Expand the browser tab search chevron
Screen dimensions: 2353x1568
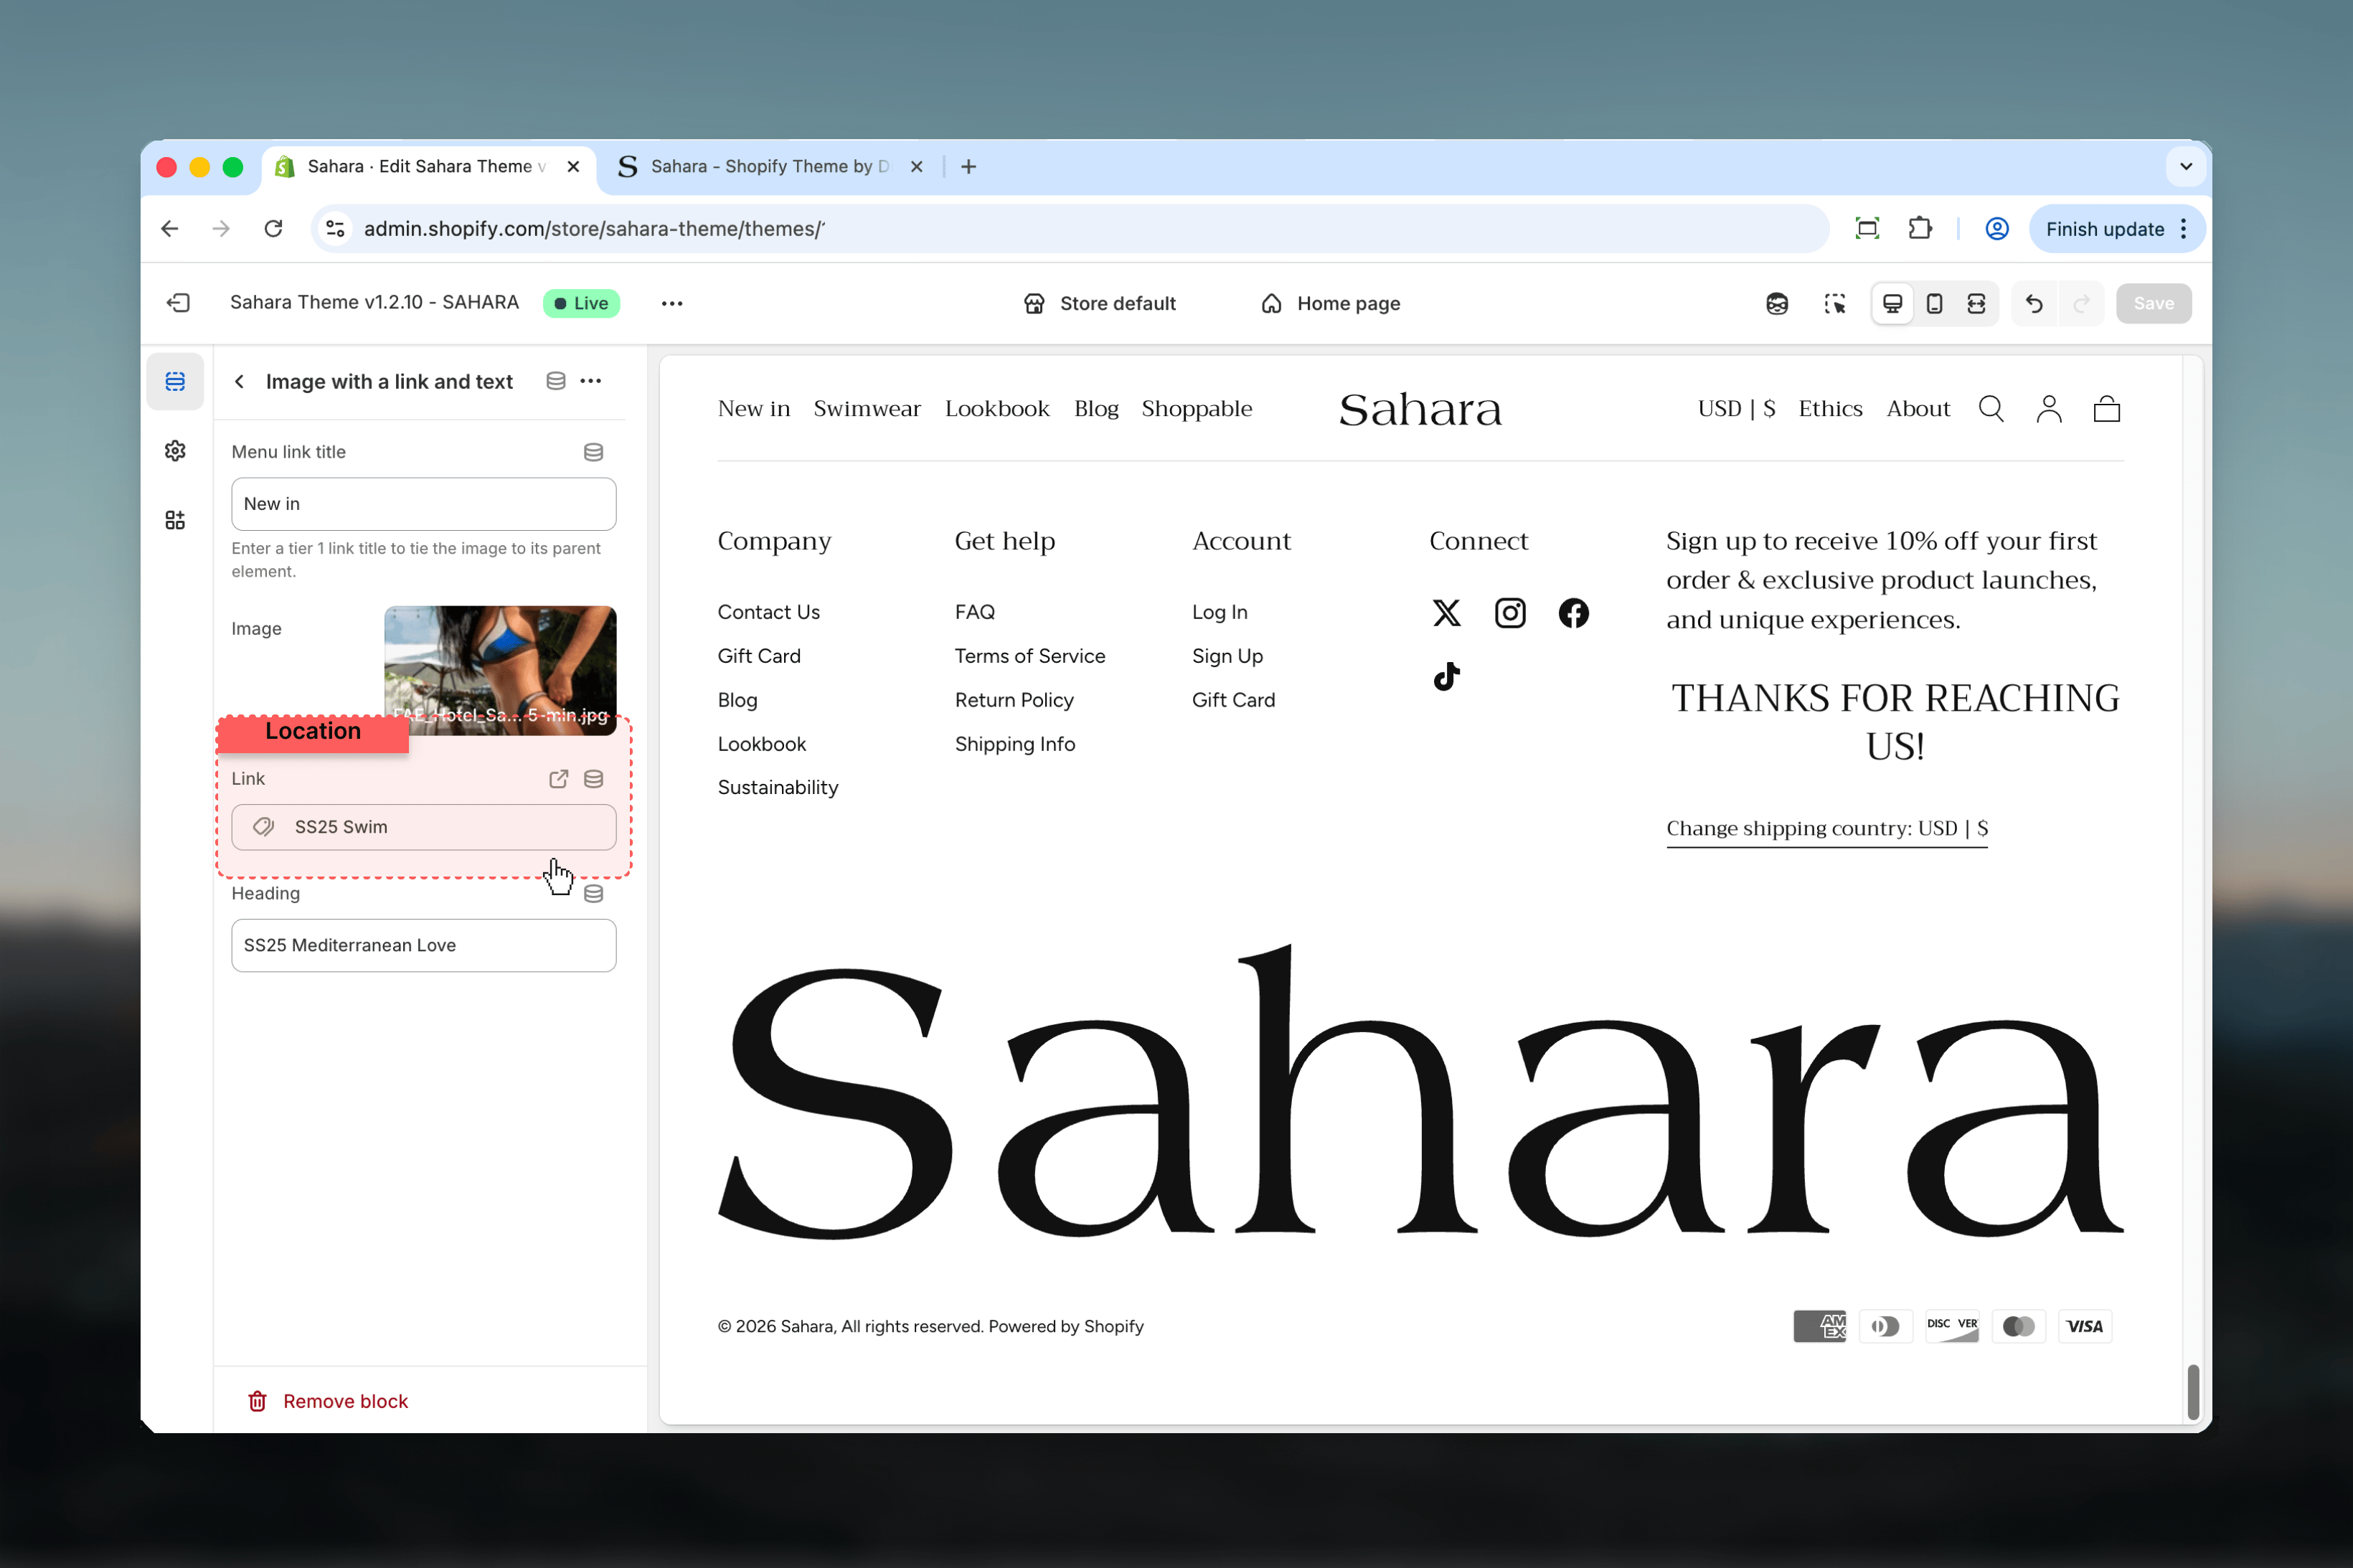coord(2186,167)
